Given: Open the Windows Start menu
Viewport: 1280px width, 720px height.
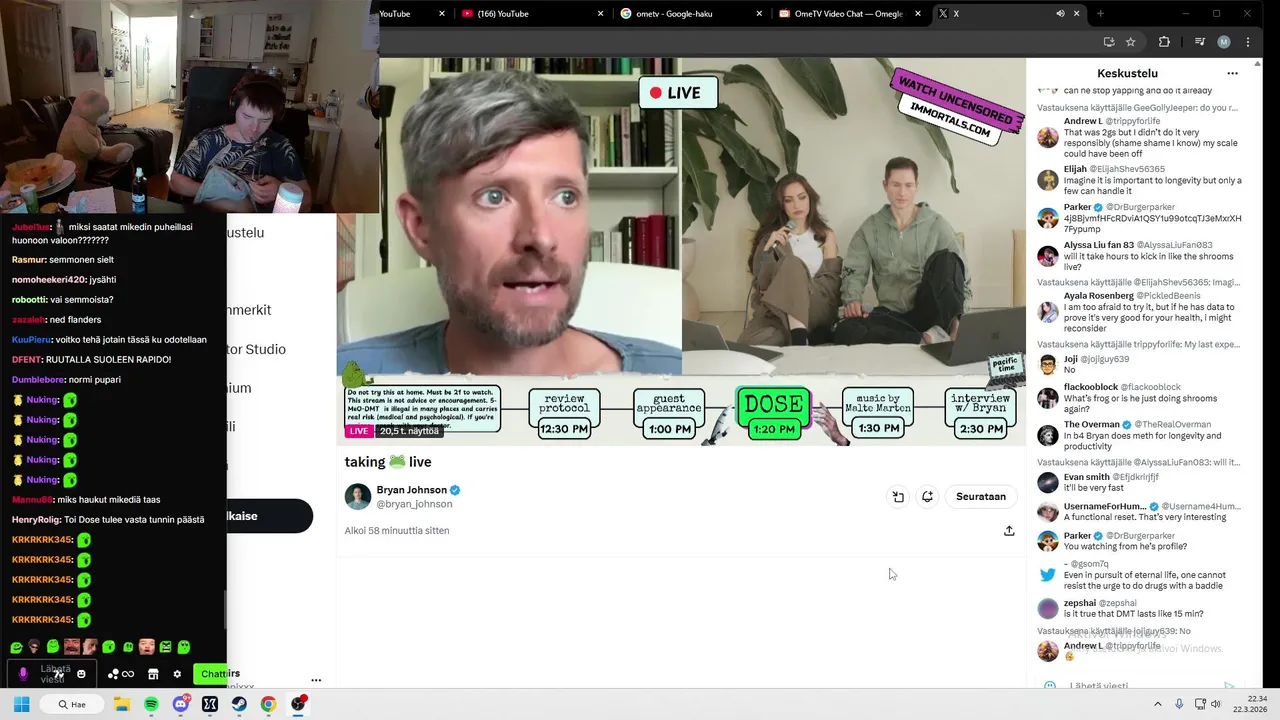Looking at the screenshot, I should (21, 704).
